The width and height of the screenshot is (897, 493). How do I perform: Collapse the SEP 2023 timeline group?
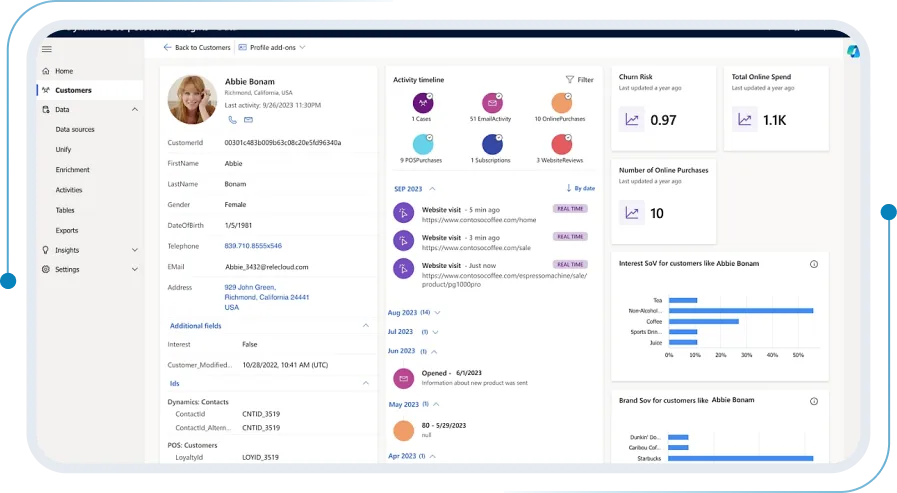432,189
